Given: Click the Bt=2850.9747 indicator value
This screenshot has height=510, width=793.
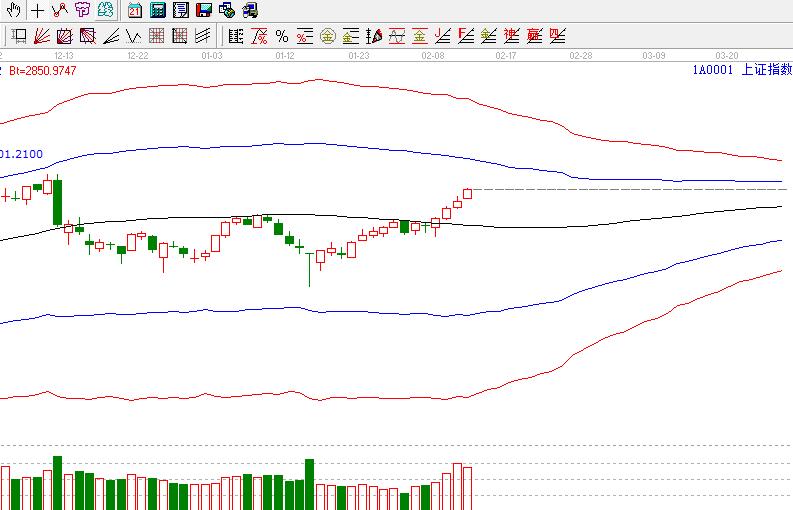Looking at the screenshot, I should pos(41,71).
